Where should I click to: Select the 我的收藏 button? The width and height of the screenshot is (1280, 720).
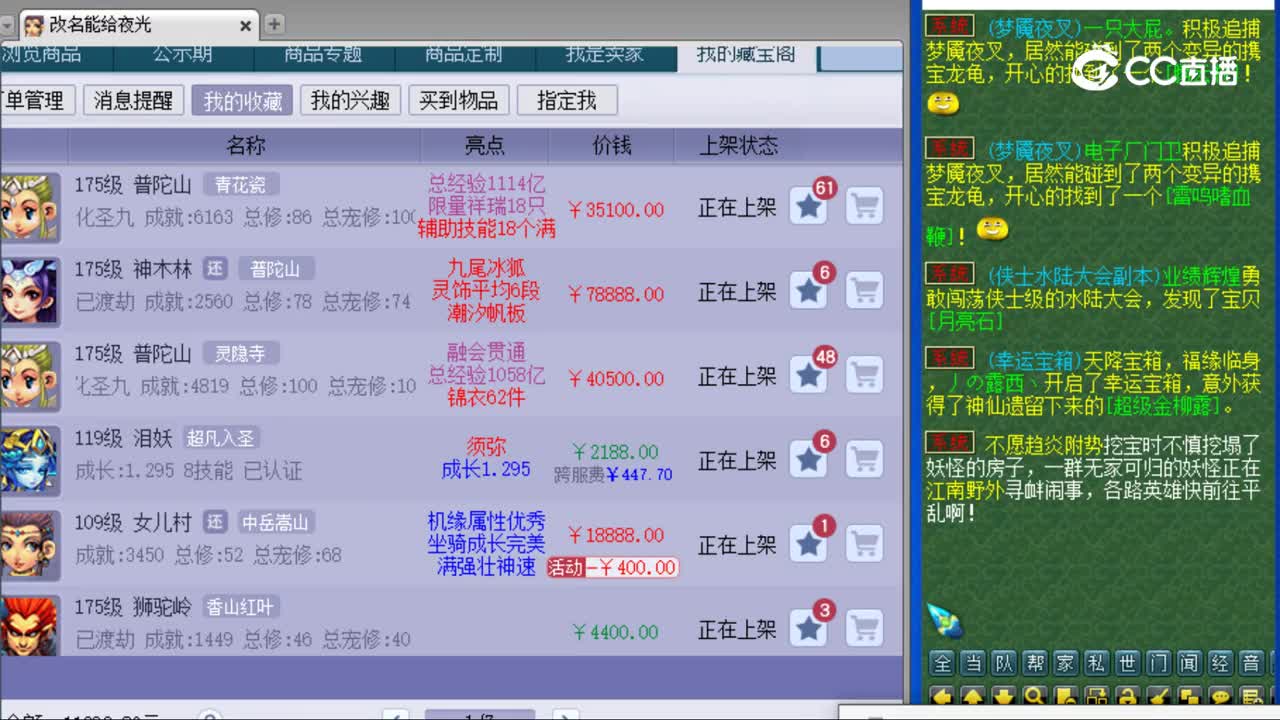click(242, 100)
